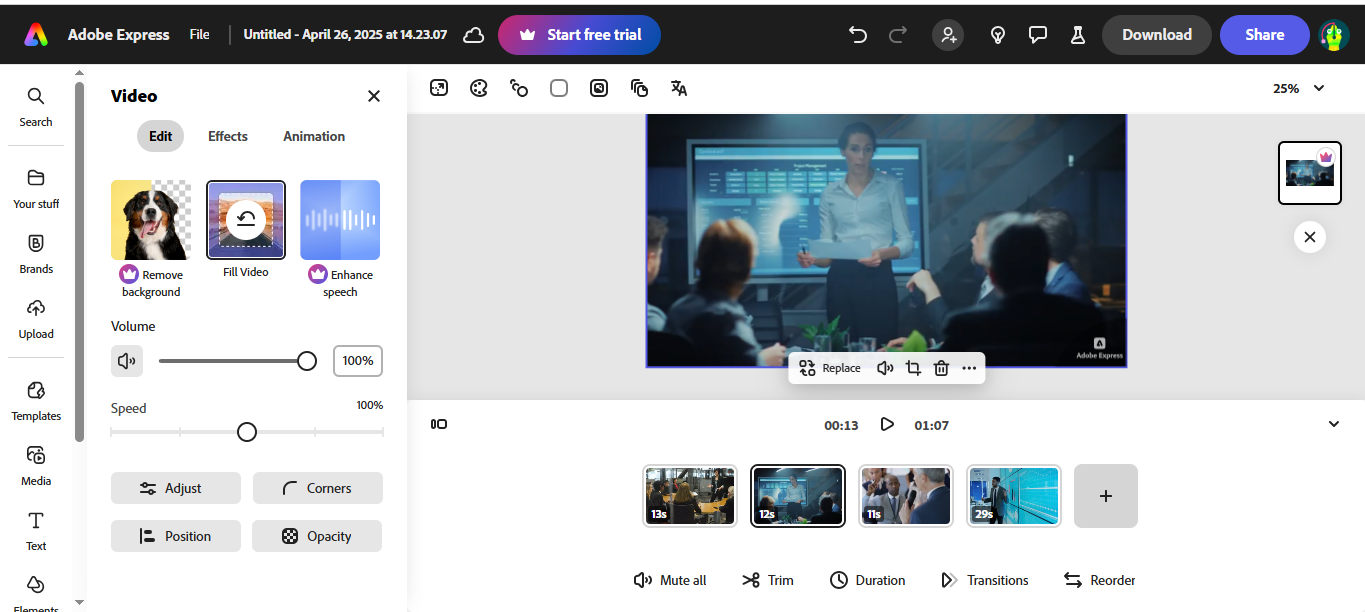The width and height of the screenshot is (1365, 612).
Task: Open the Text panel in the sidebar
Action: (35, 528)
